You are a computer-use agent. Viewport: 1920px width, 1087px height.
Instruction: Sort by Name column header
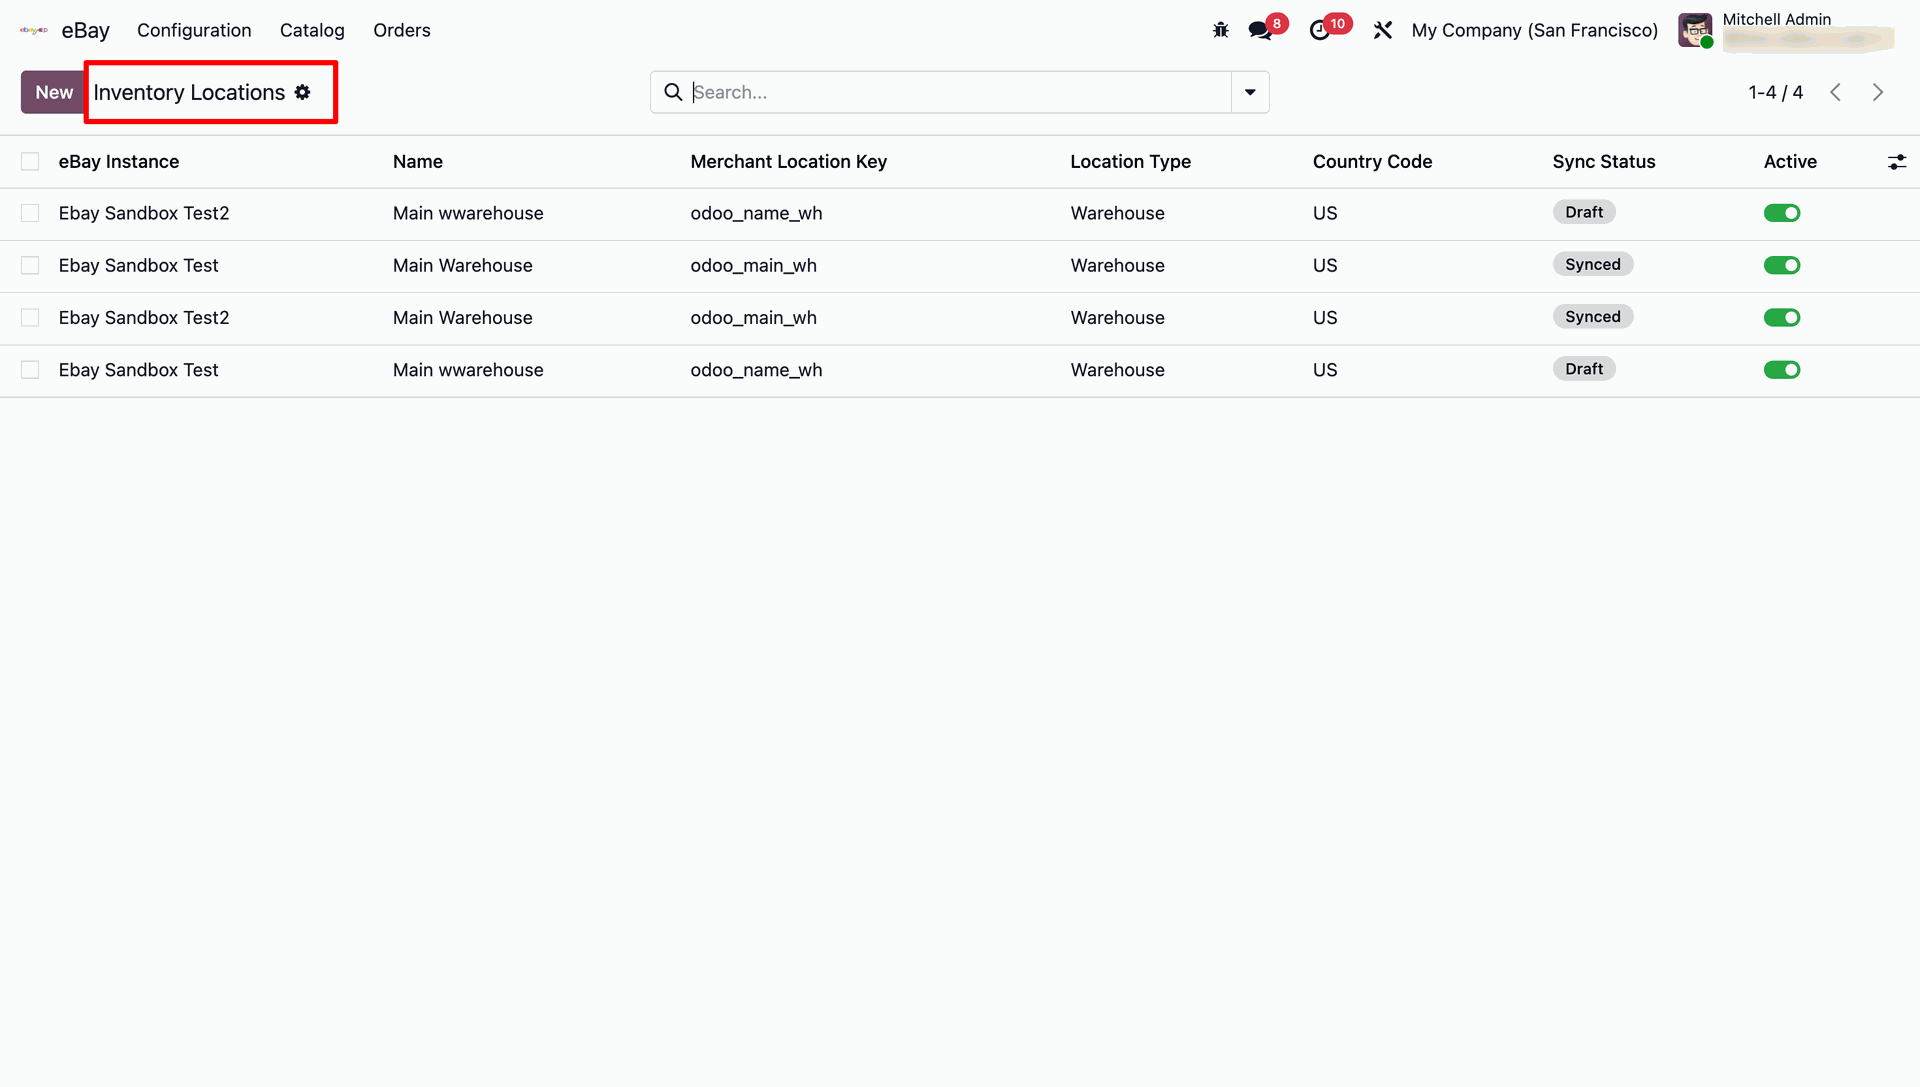pos(418,161)
